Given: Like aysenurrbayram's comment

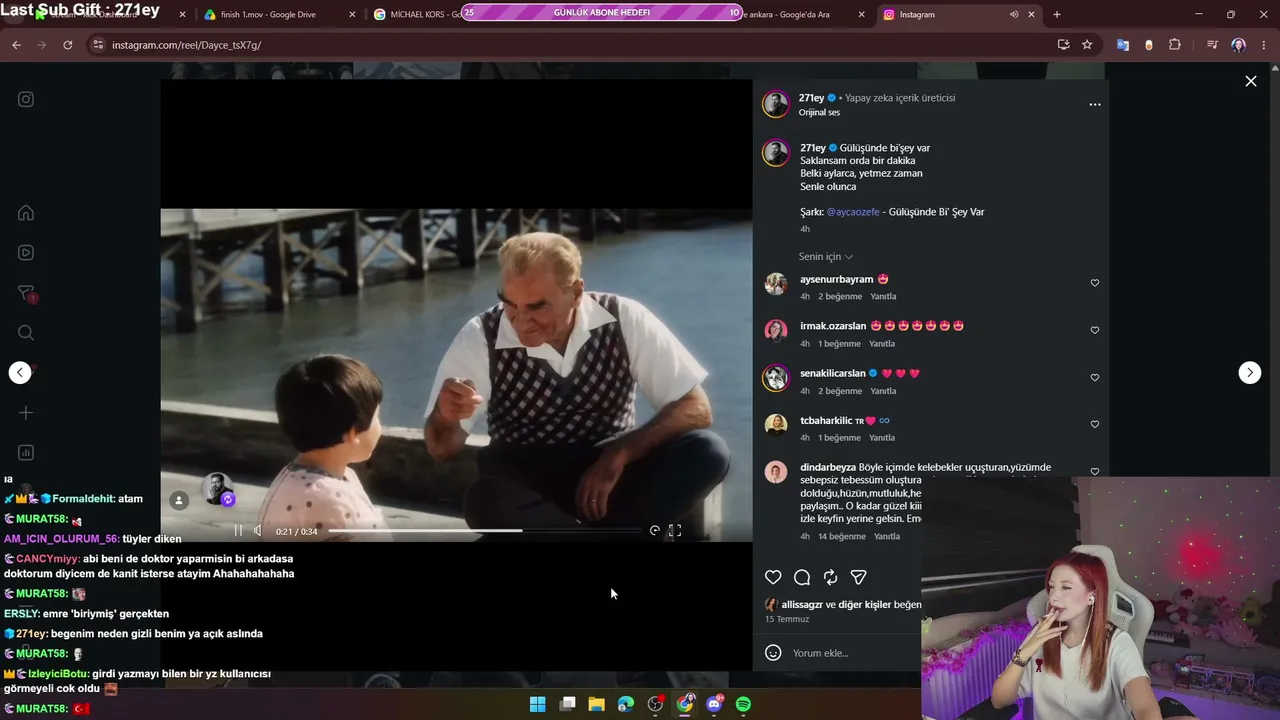Looking at the screenshot, I should (1094, 283).
